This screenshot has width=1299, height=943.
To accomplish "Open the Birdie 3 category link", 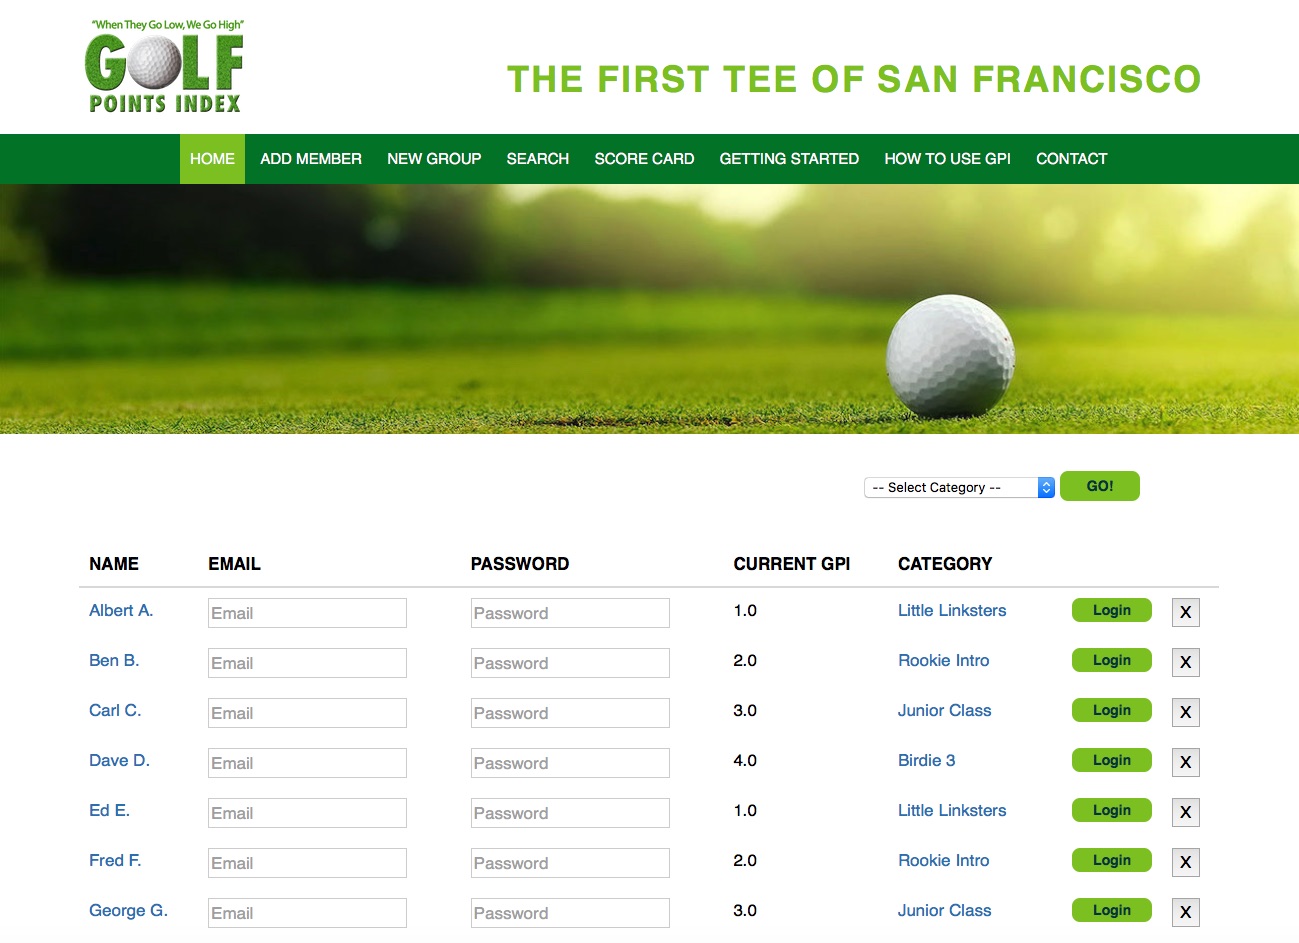I will coord(926,760).
